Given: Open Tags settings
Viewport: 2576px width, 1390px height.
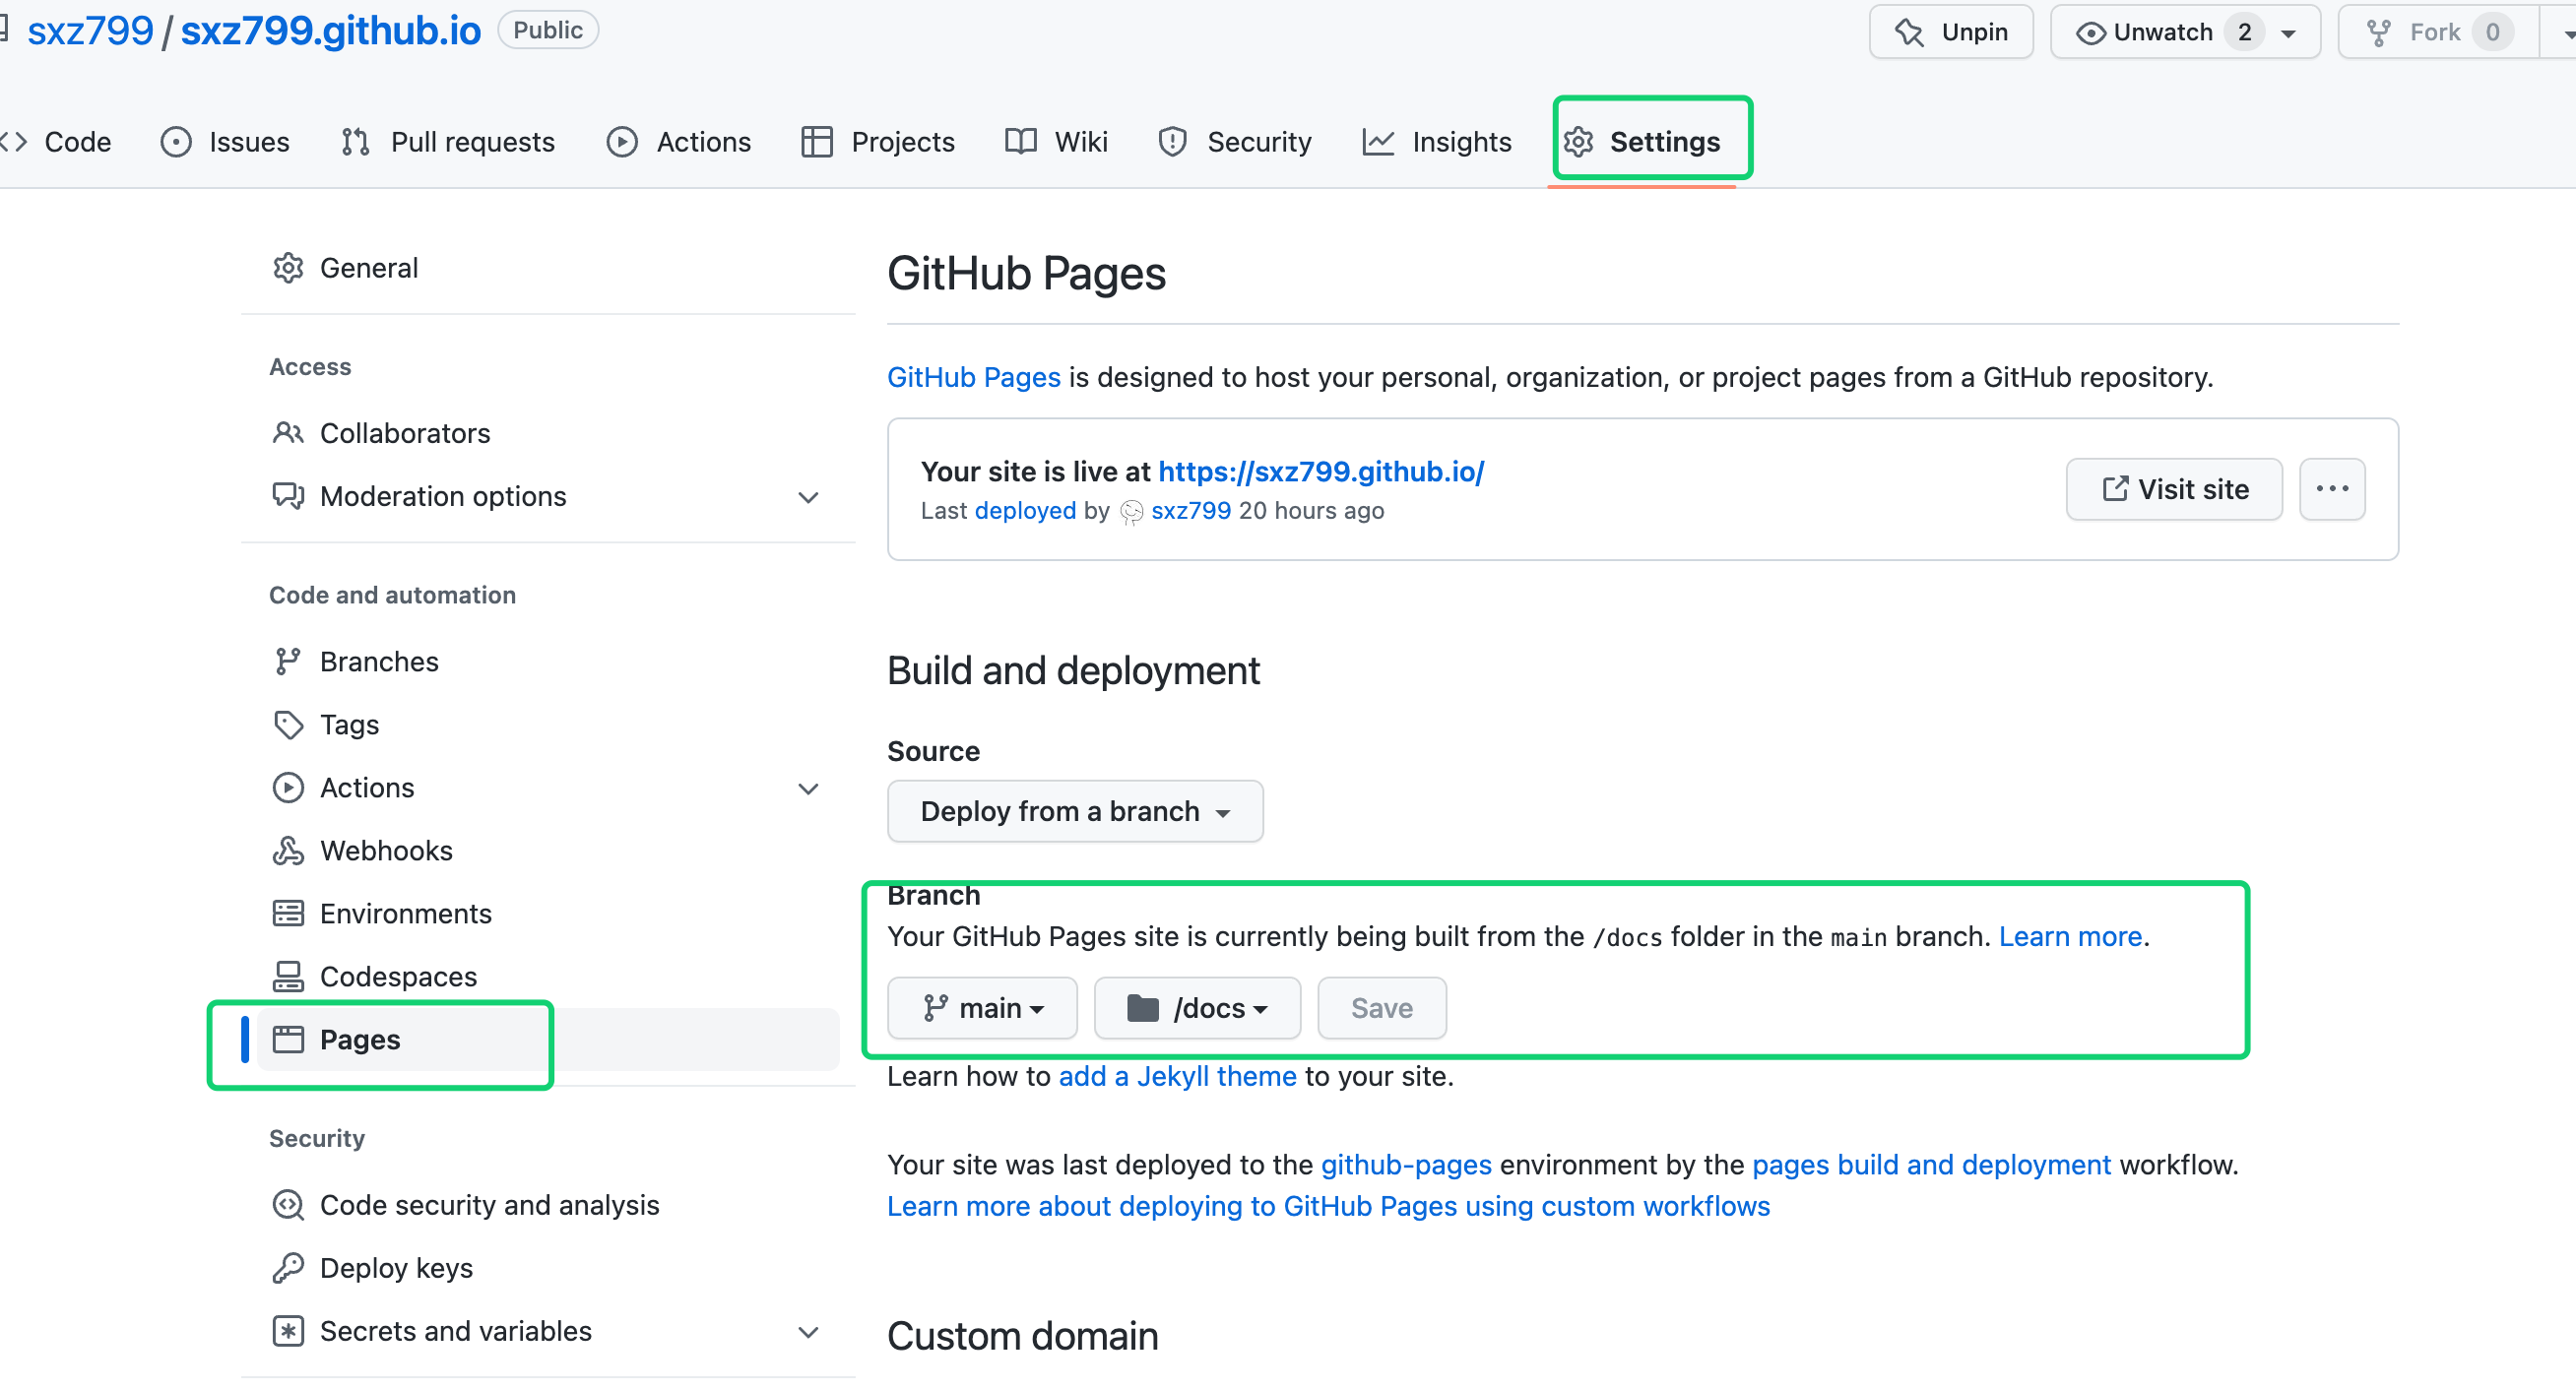Looking at the screenshot, I should coord(547,724).
